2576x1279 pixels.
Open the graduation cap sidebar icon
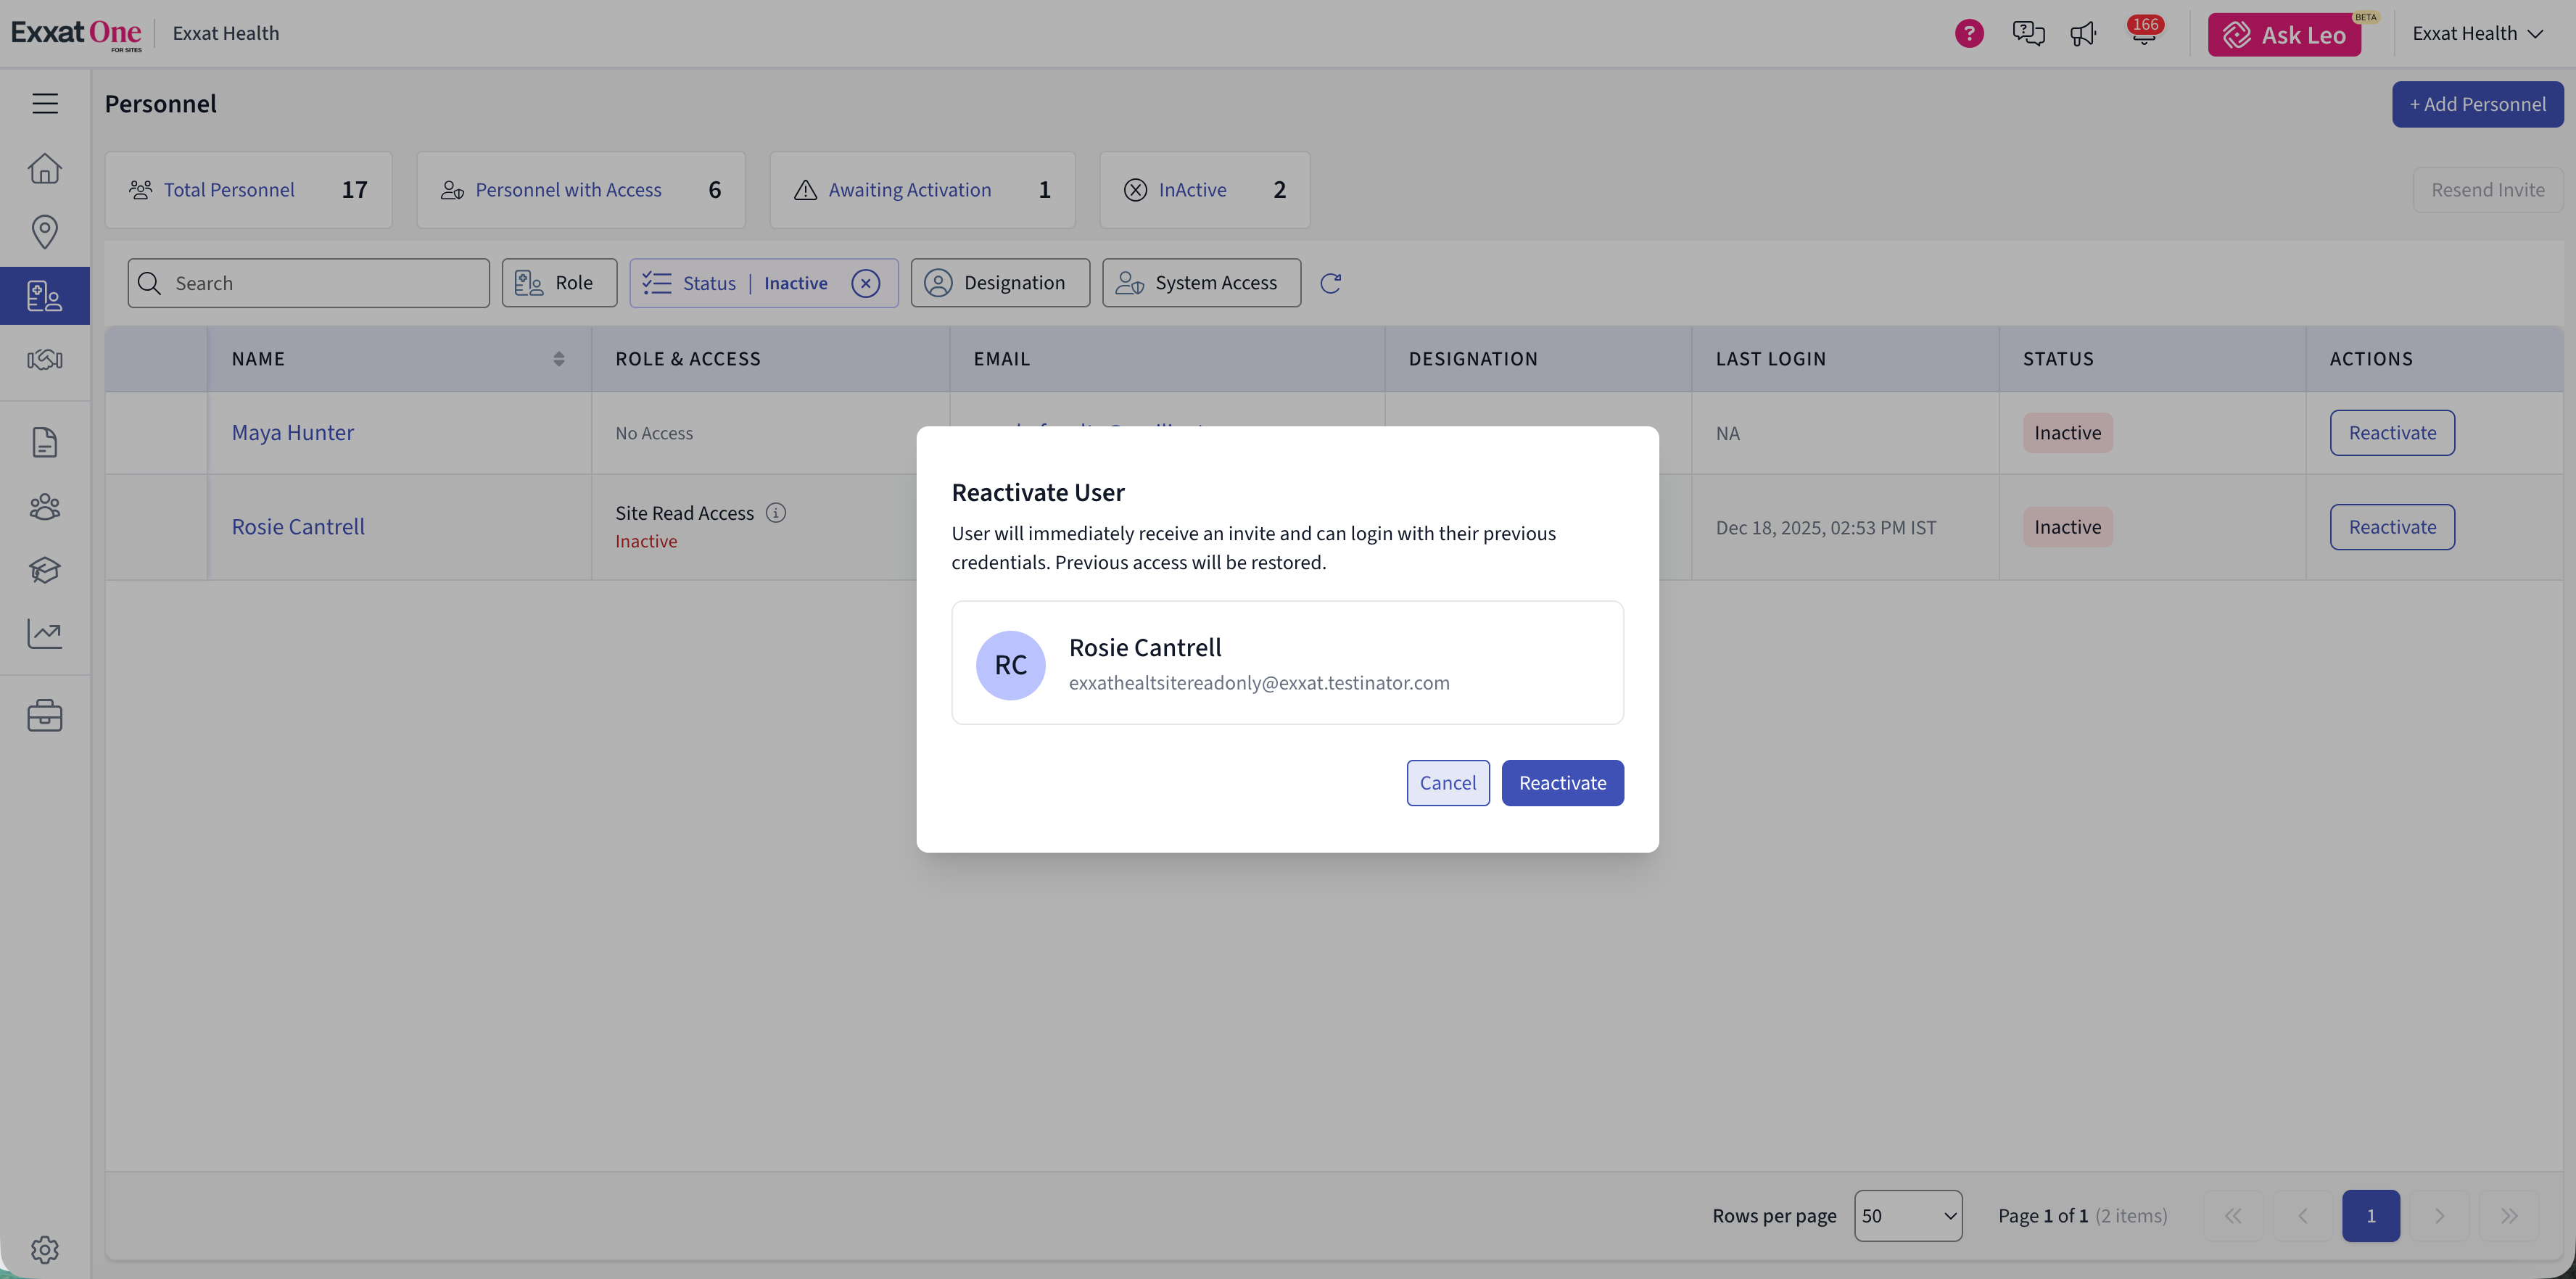point(45,570)
